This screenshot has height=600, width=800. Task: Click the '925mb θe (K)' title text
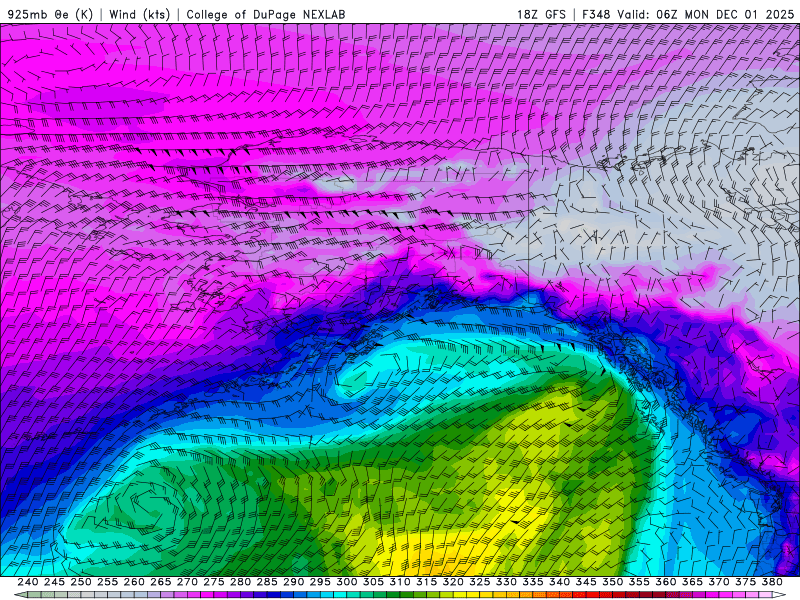(49, 14)
